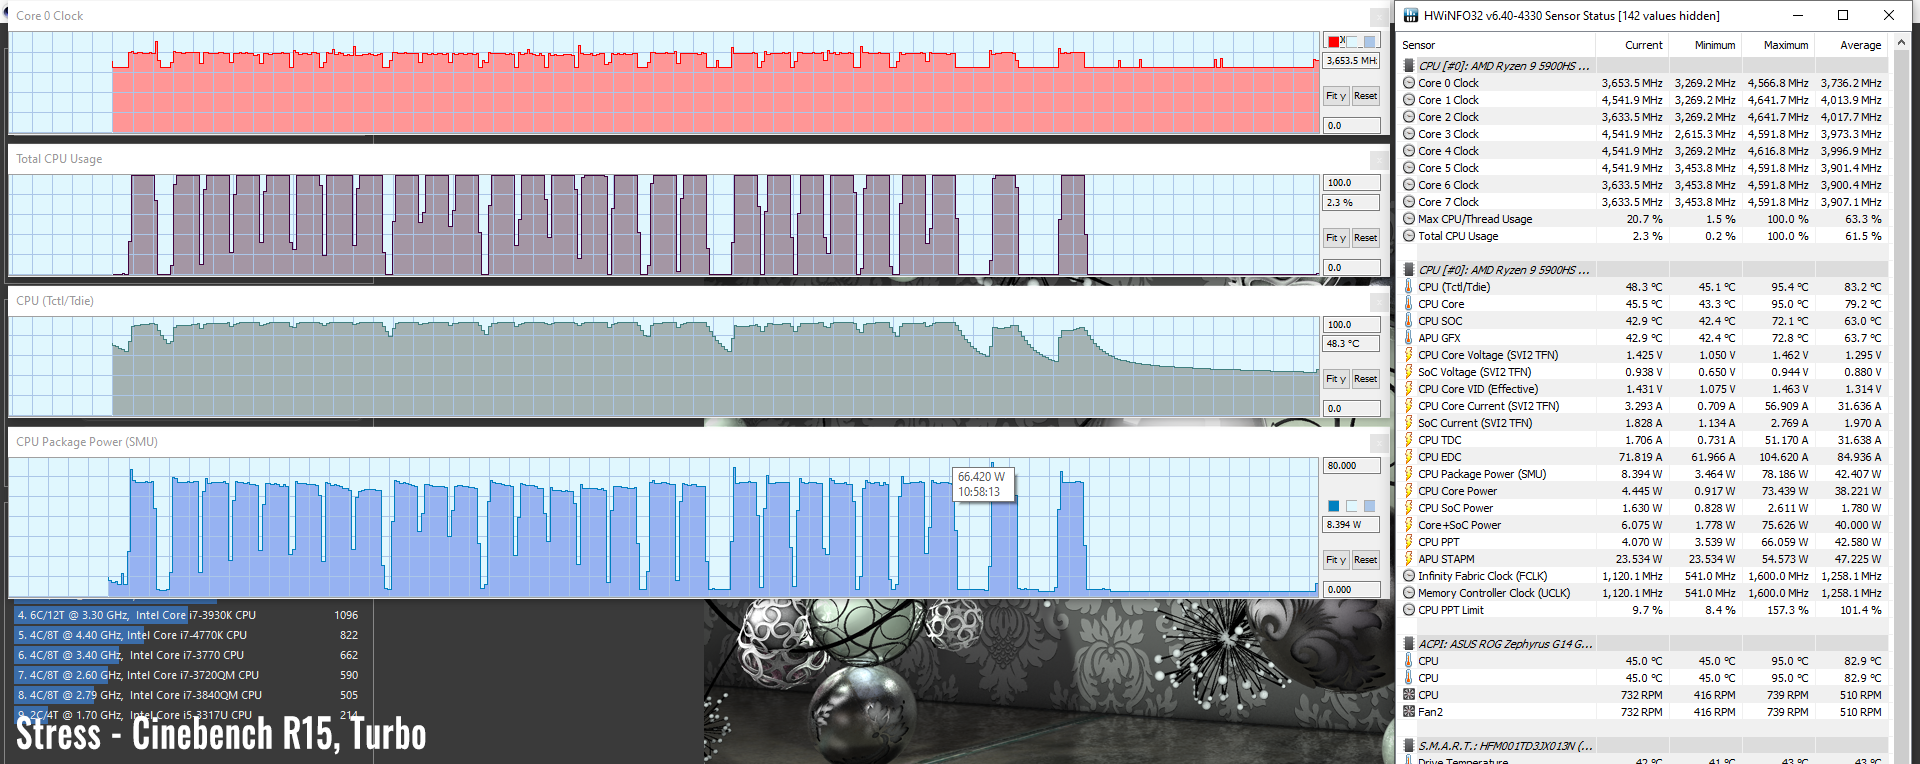Select the CPU Core Current (SVI2 TFN) row
This screenshot has height=764, width=1920.
[x=1643, y=406]
